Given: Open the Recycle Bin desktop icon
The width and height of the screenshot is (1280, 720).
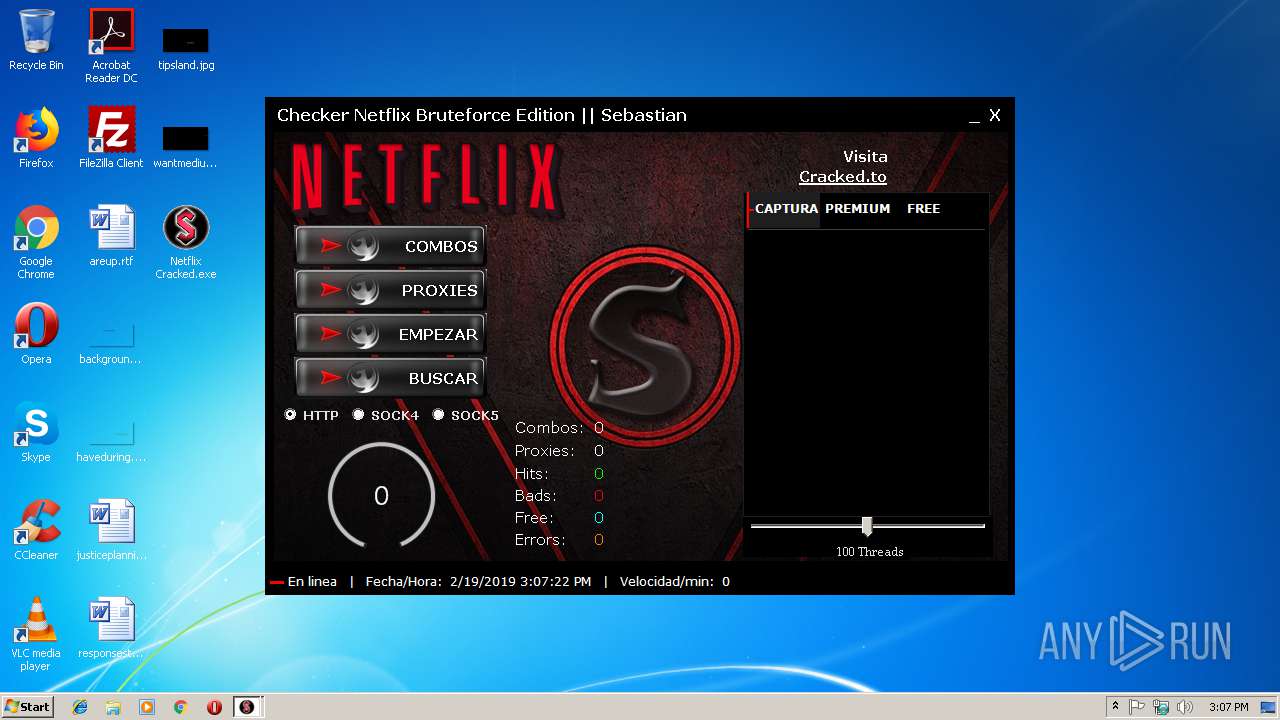Looking at the screenshot, I should (x=36, y=40).
